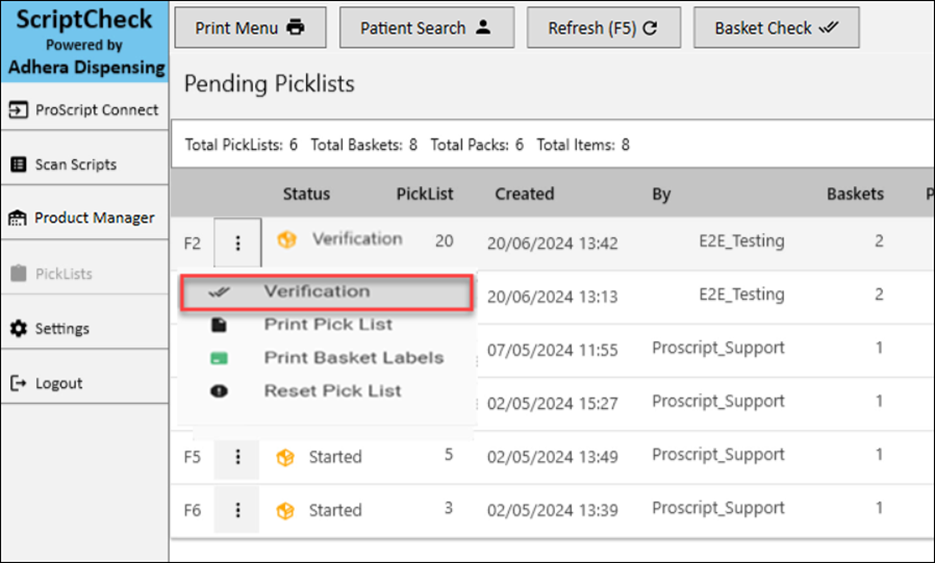Image resolution: width=935 pixels, height=563 pixels.
Task: Click the double-check icon in Basket Check
Action: 829,27
